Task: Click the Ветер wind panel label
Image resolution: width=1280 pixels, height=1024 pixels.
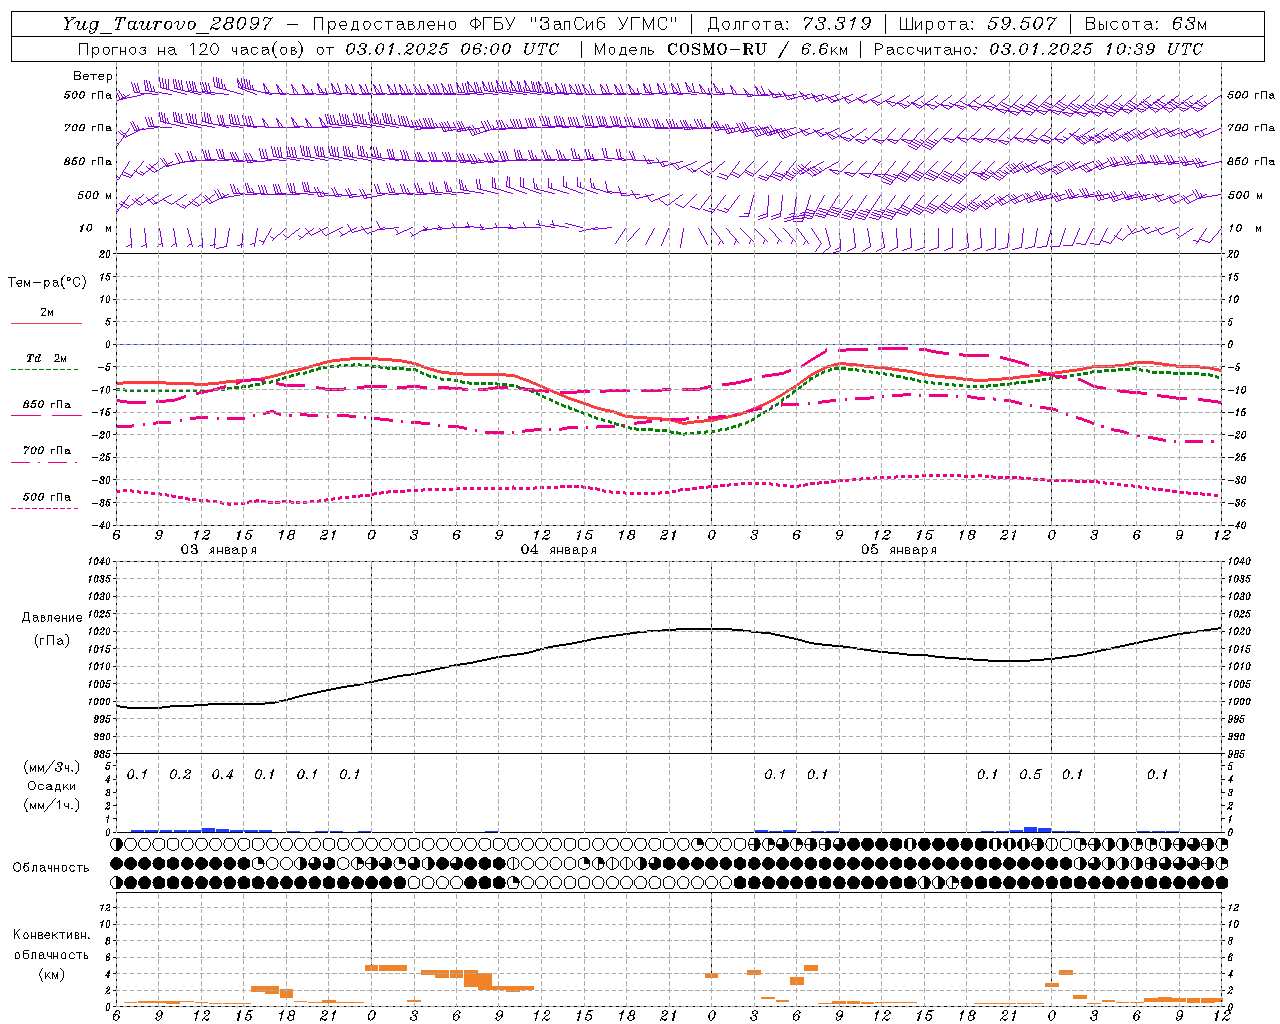Action: (x=93, y=76)
